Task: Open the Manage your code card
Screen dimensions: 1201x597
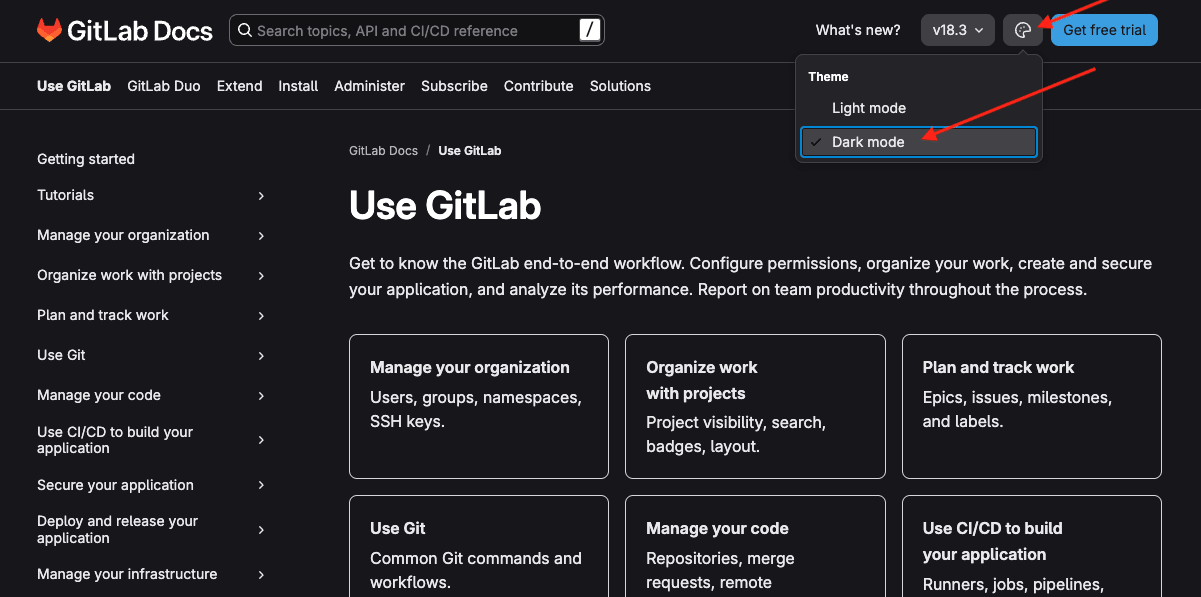Action: tap(755, 546)
